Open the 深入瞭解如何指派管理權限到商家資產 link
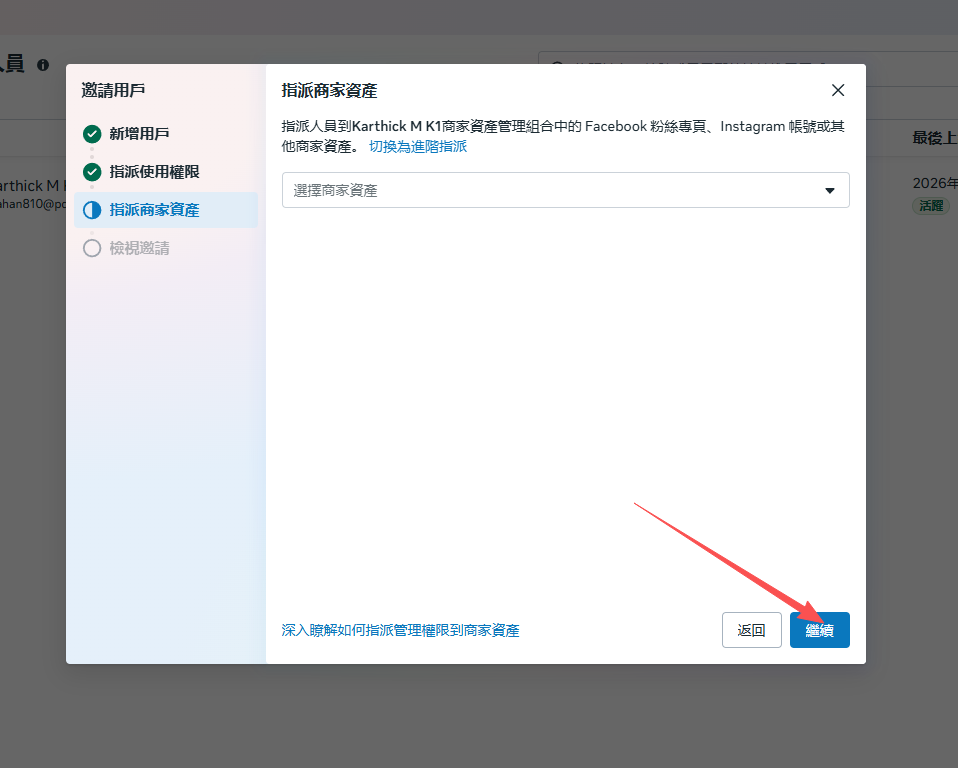Screen dimensions: 958x768 click(x=400, y=630)
